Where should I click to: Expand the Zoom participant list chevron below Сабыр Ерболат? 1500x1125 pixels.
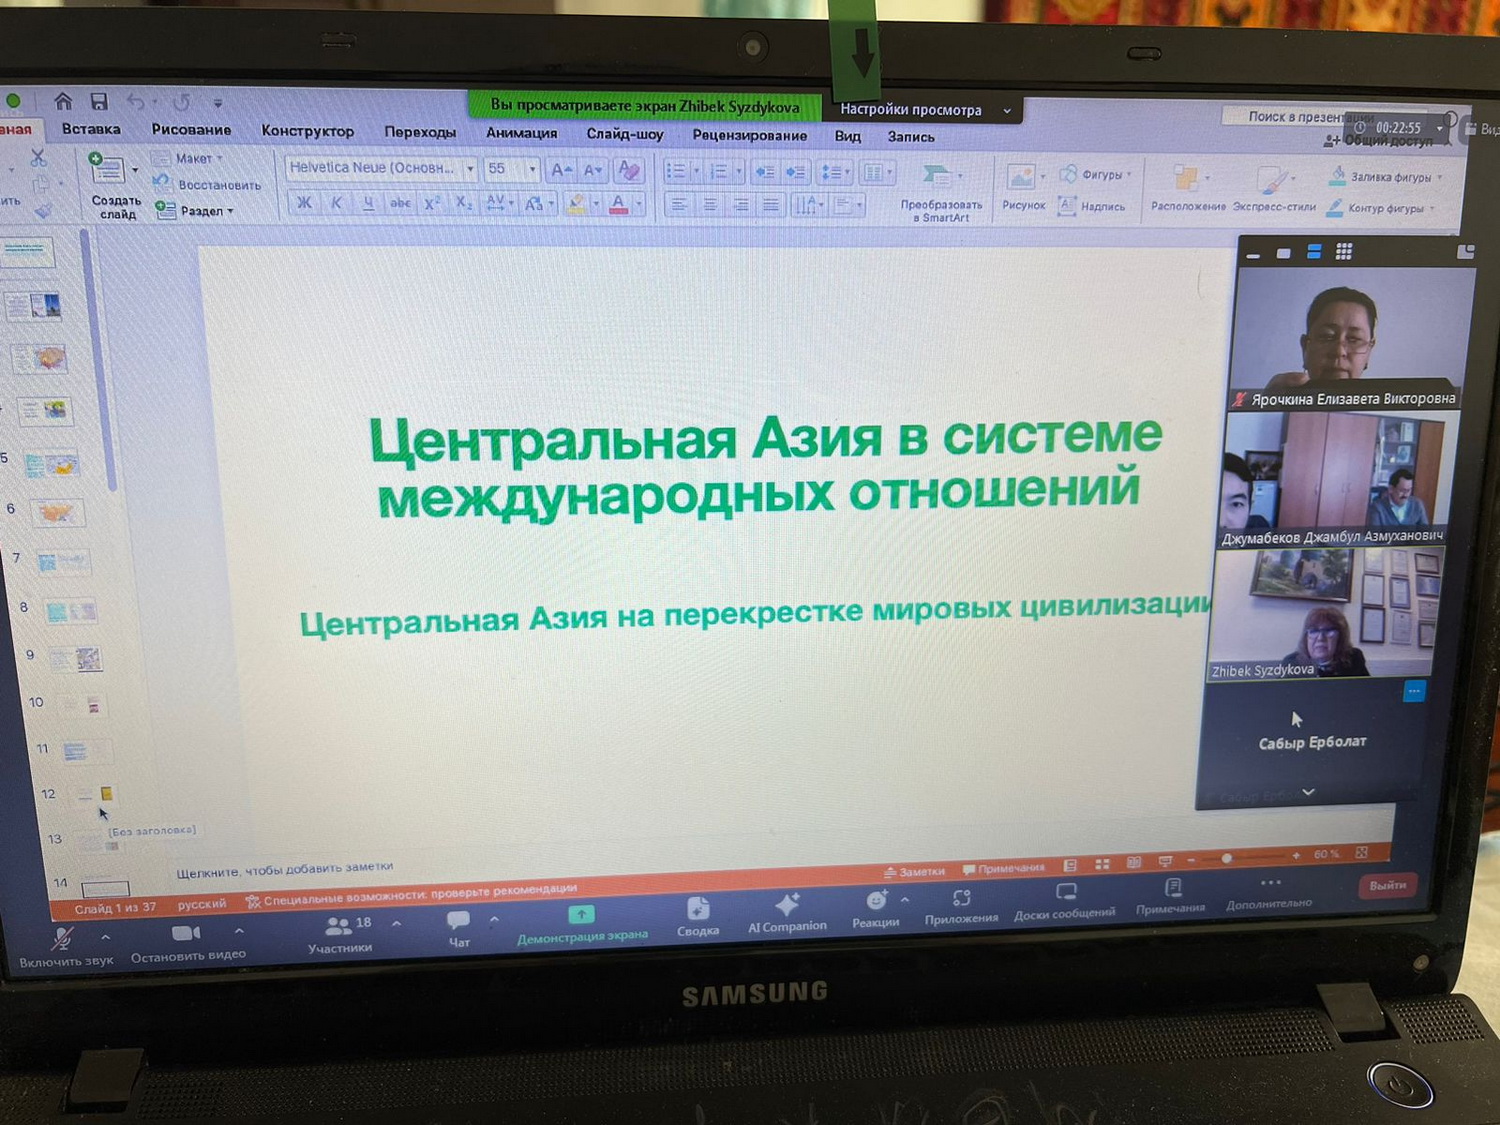pos(1308,792)
